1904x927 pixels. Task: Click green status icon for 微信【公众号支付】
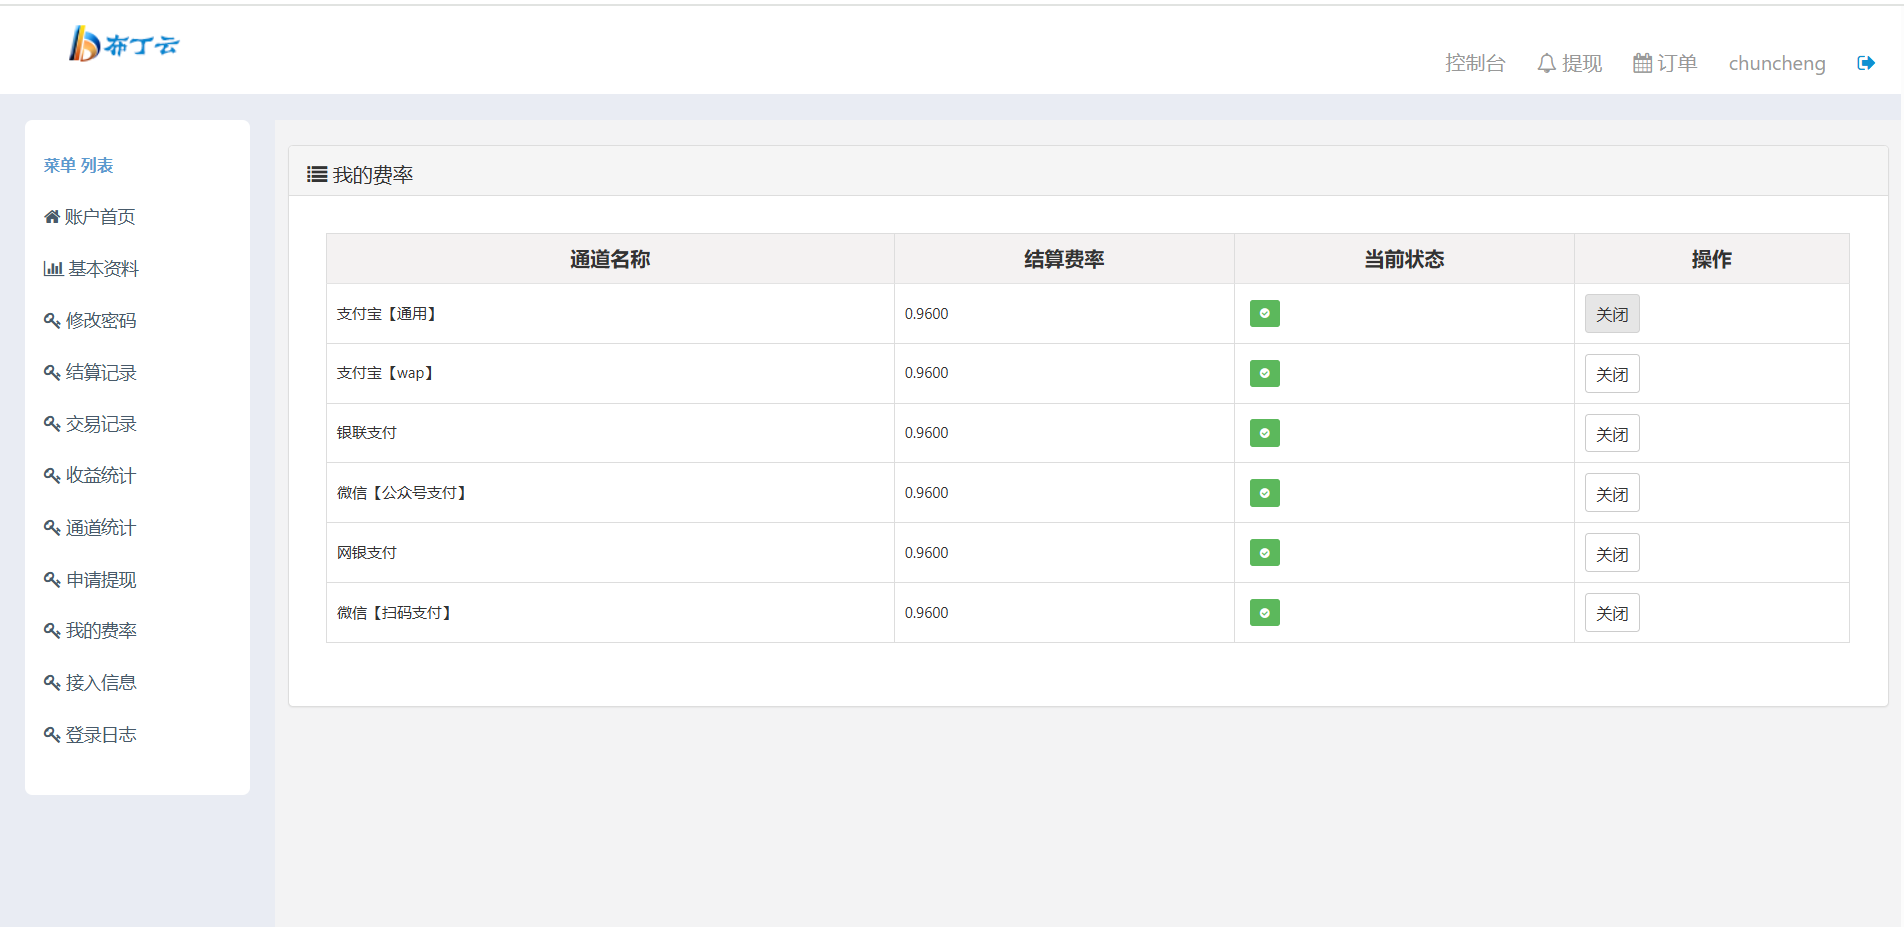point(1264,493)
